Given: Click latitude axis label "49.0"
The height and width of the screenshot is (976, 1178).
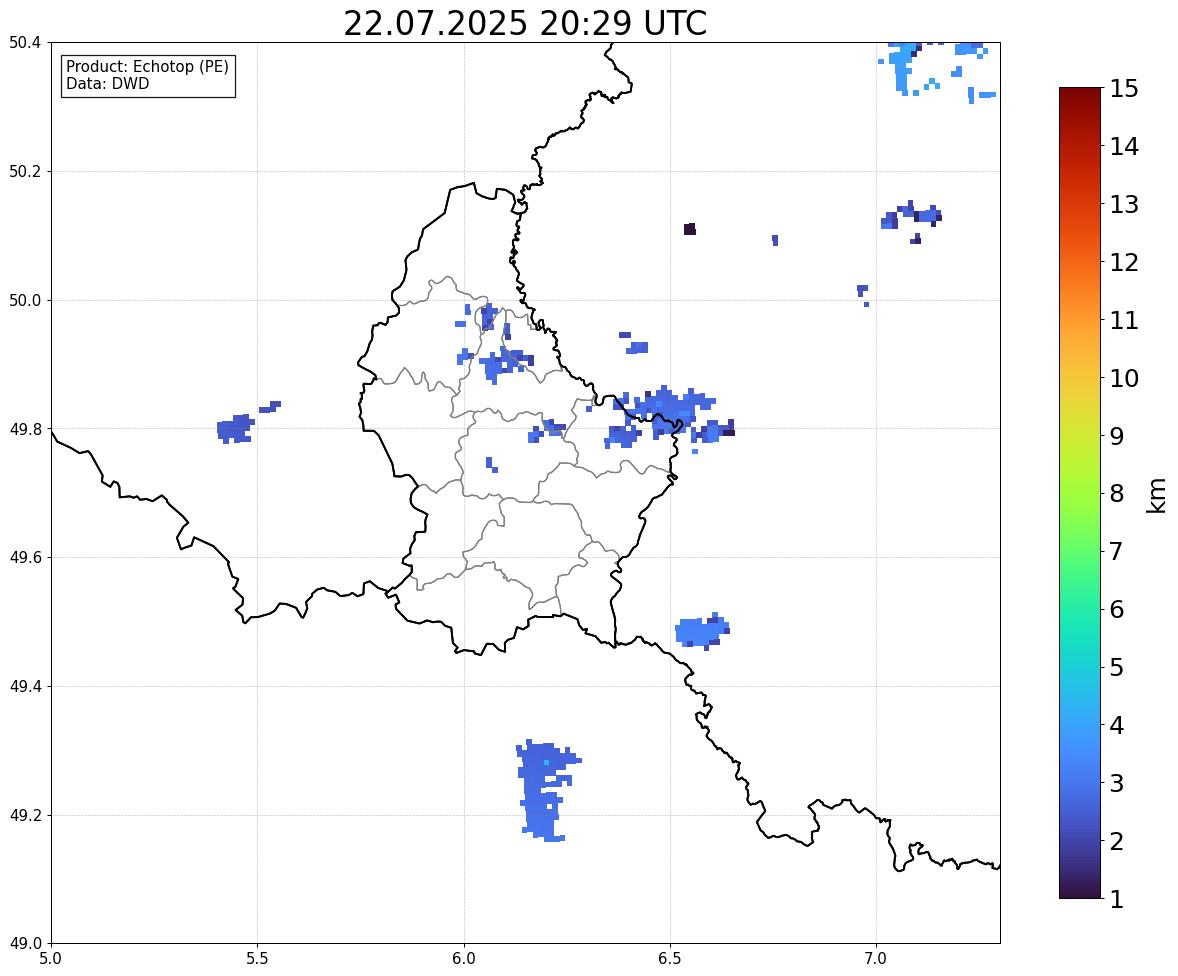Looking at the screenshot, I should pyautogui.click(x=25, y=944).
